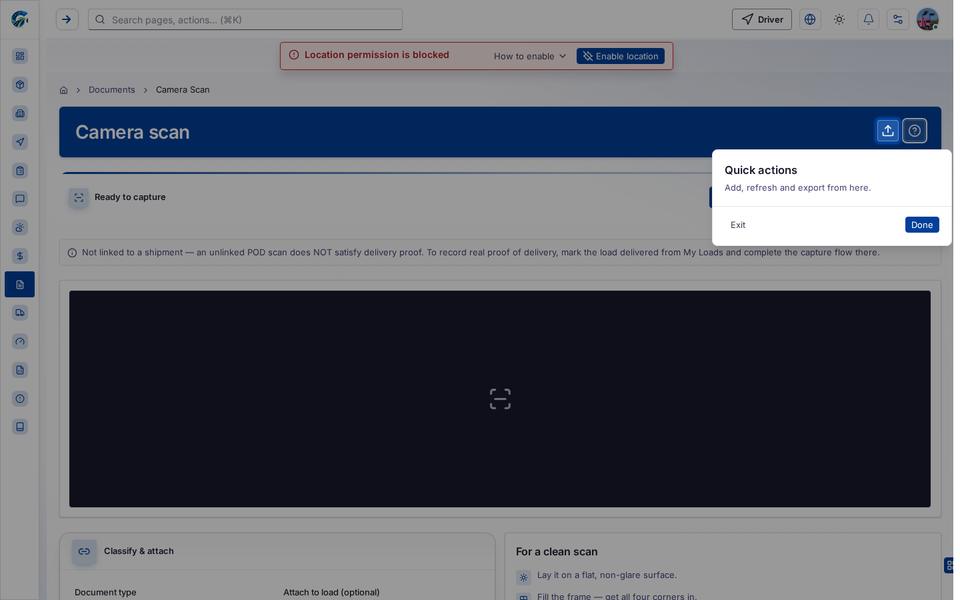Open the dashboard grid icon in sidebar
Image resolution: width=960 pixels, height=600 pixels.
20,56
